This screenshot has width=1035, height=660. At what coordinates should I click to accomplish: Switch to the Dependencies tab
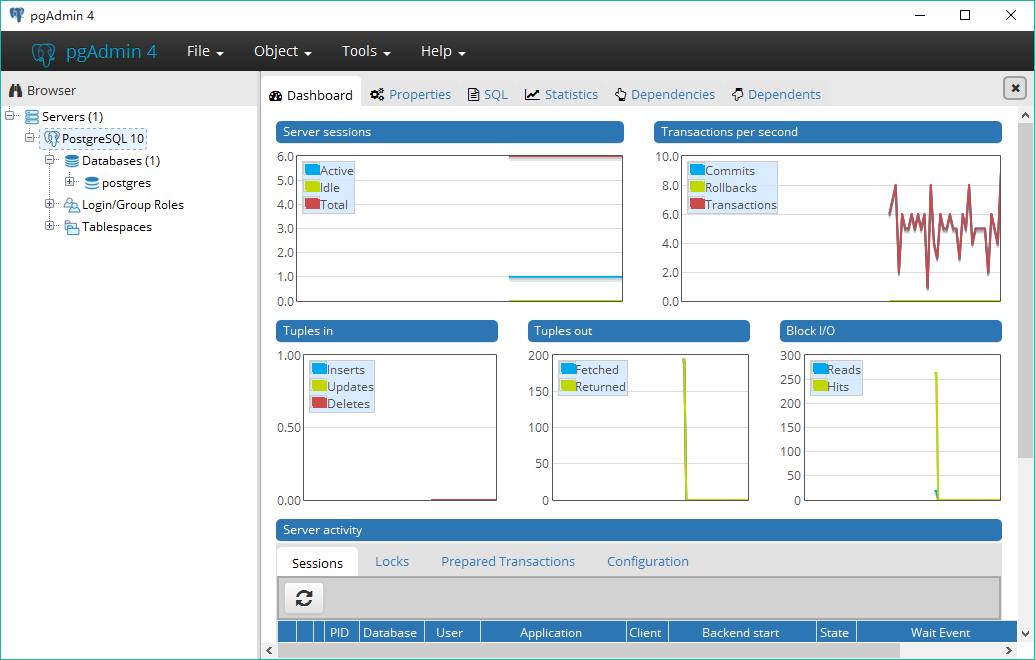[665, 94]
